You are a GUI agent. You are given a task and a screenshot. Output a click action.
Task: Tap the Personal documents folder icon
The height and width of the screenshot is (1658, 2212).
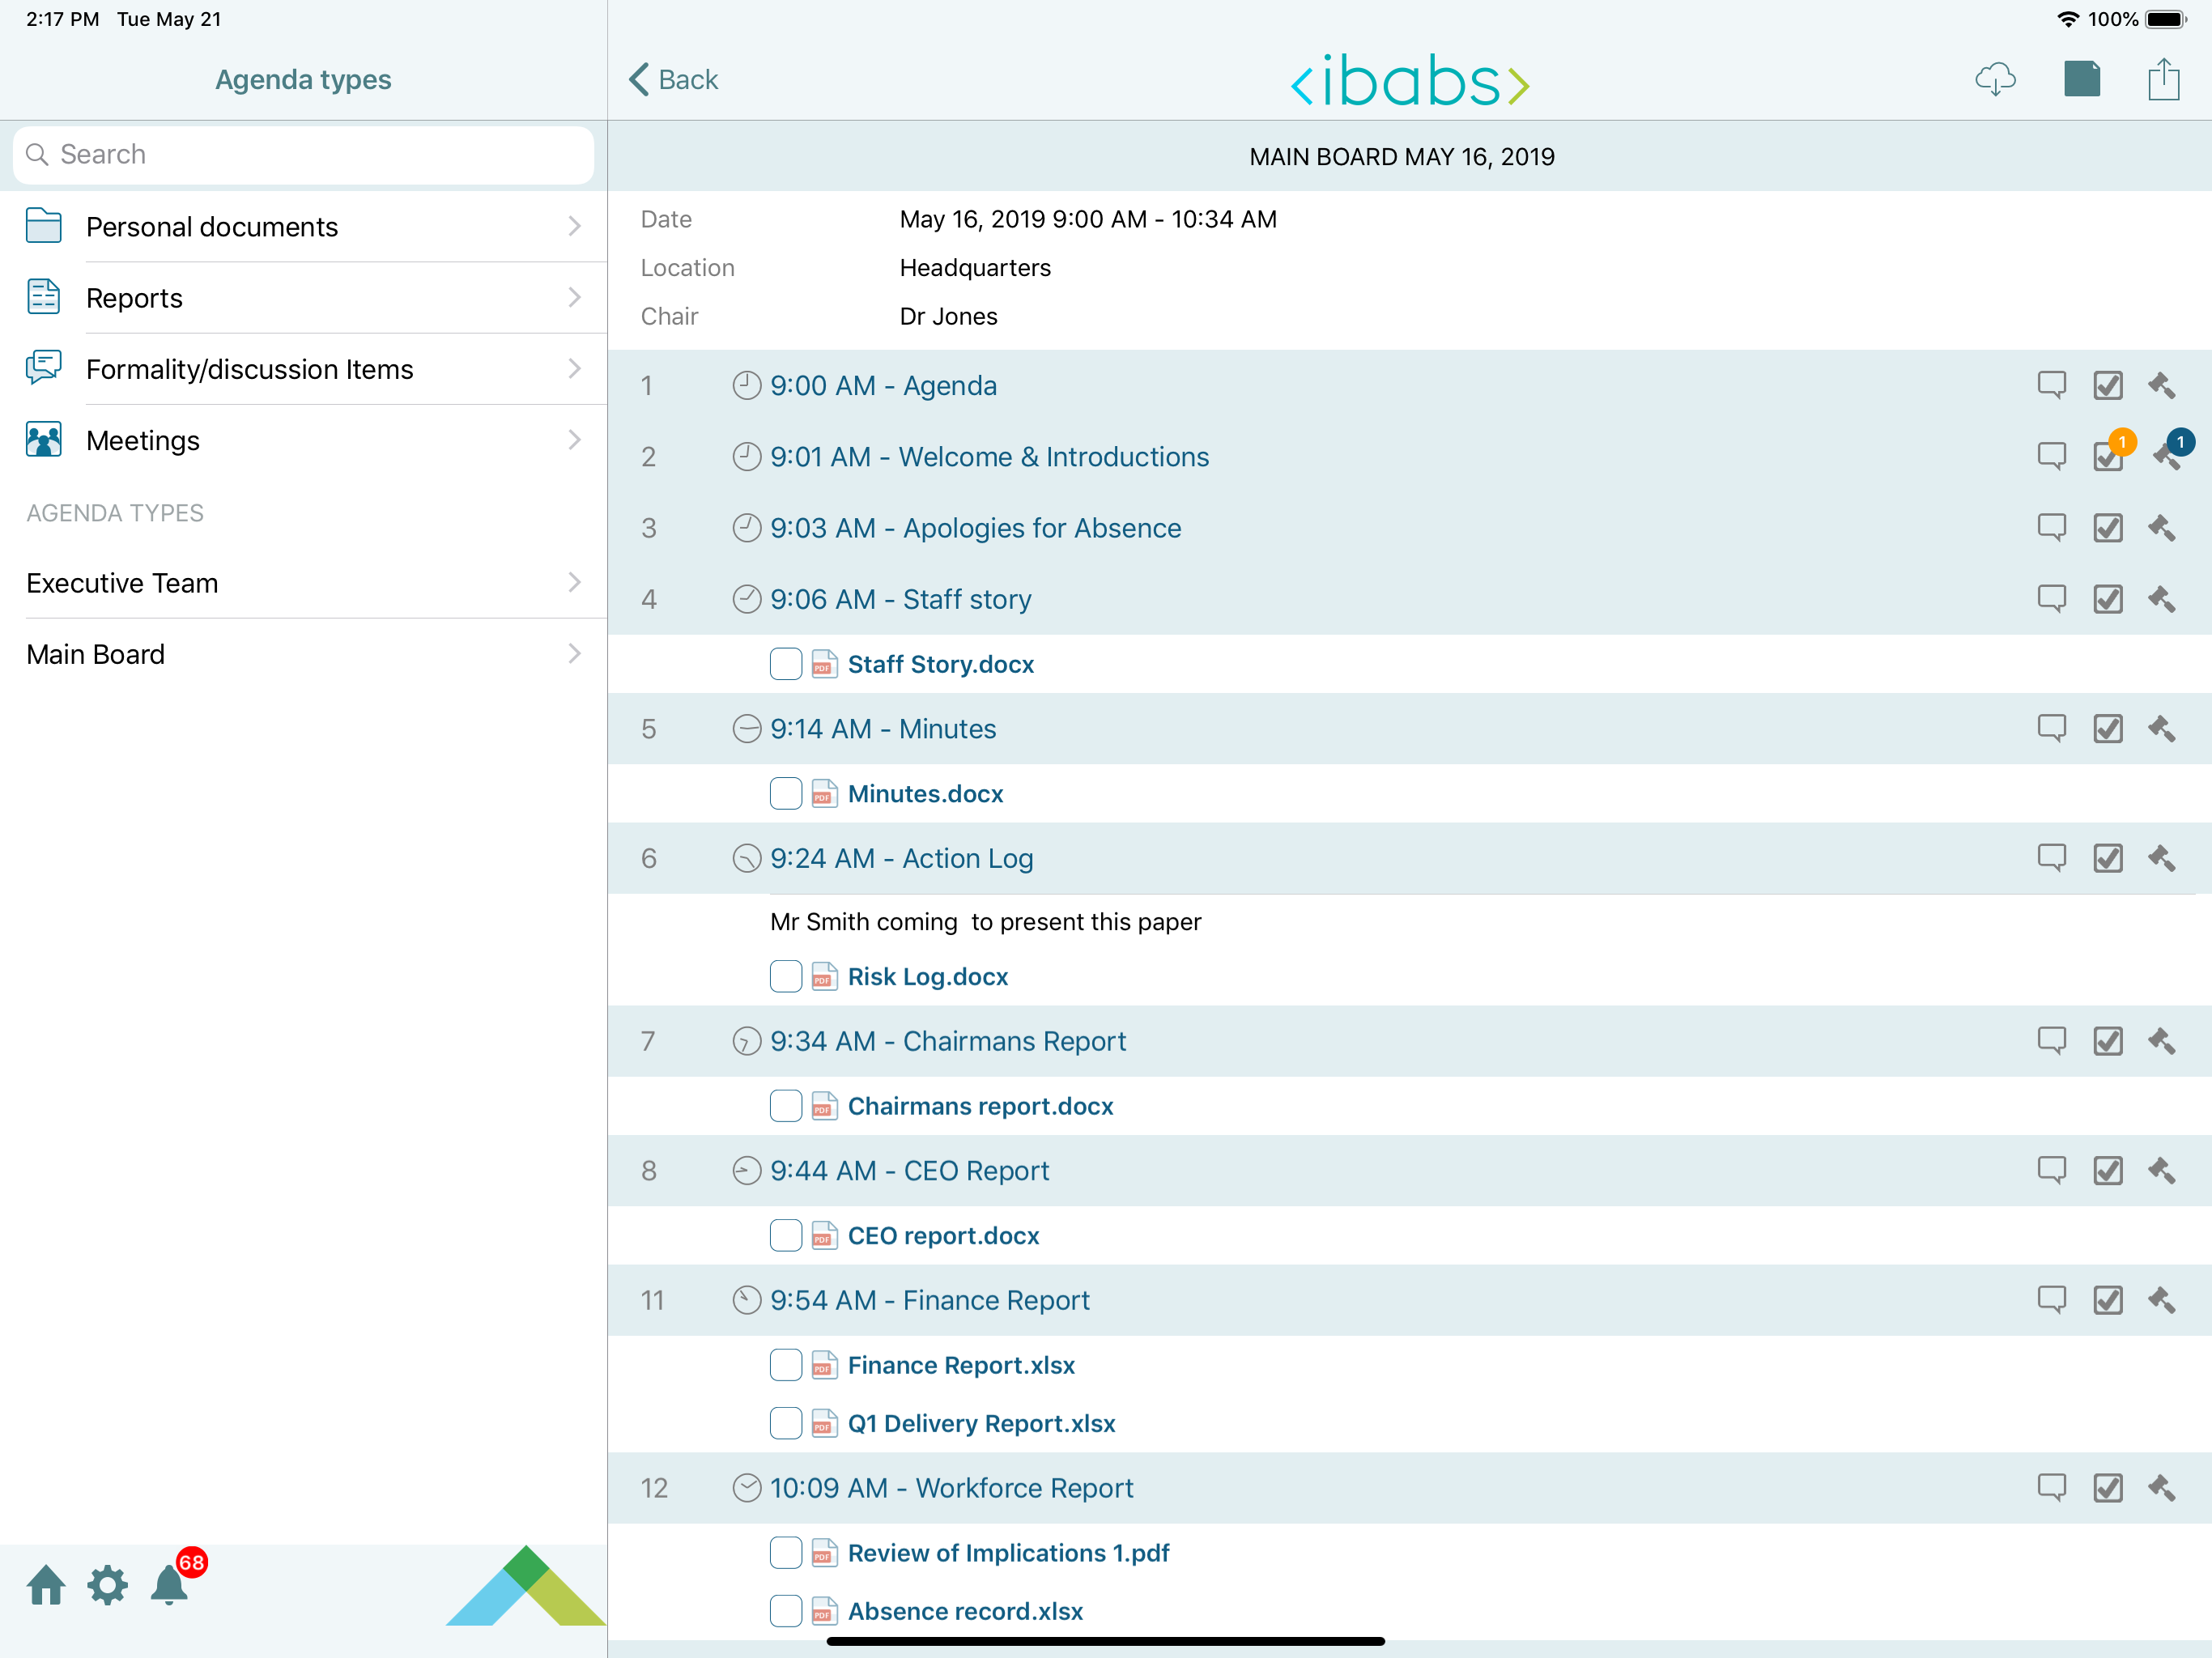pos(43,226)
